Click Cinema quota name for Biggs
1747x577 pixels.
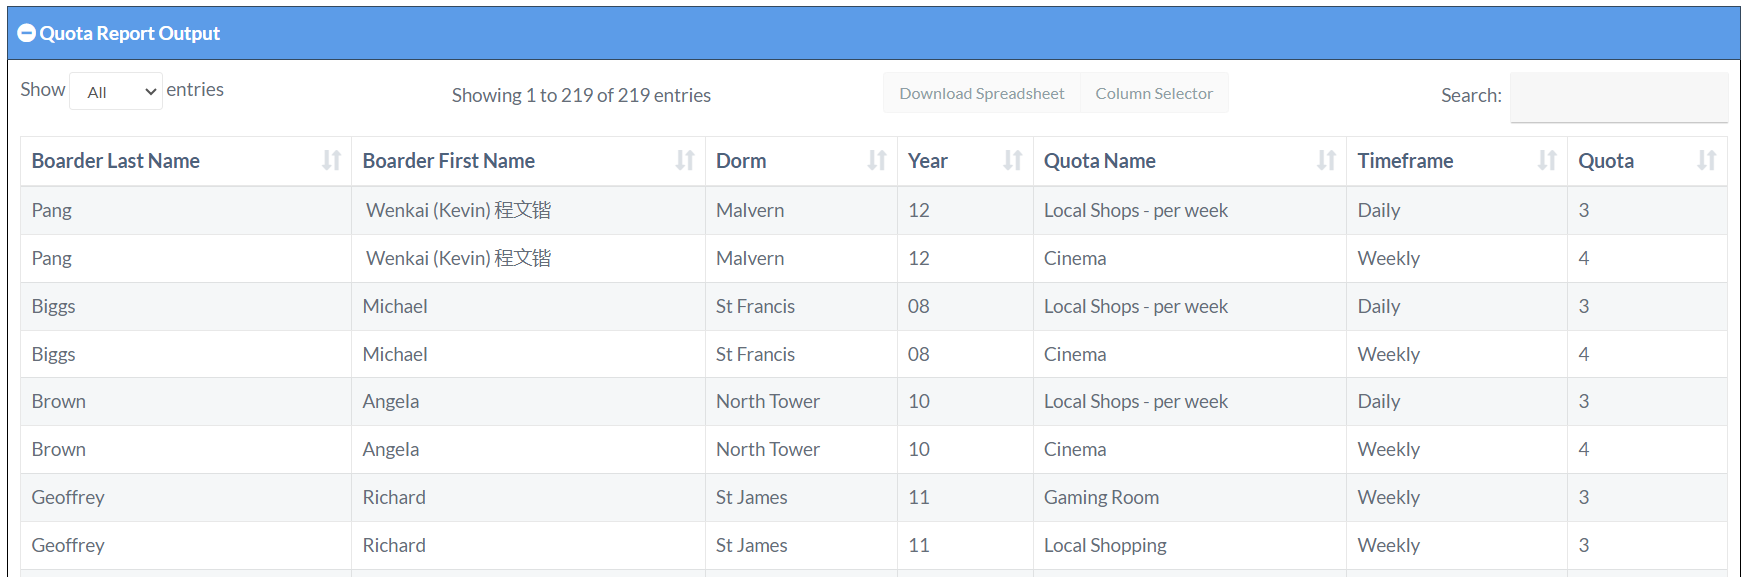tap(1075, 354)
